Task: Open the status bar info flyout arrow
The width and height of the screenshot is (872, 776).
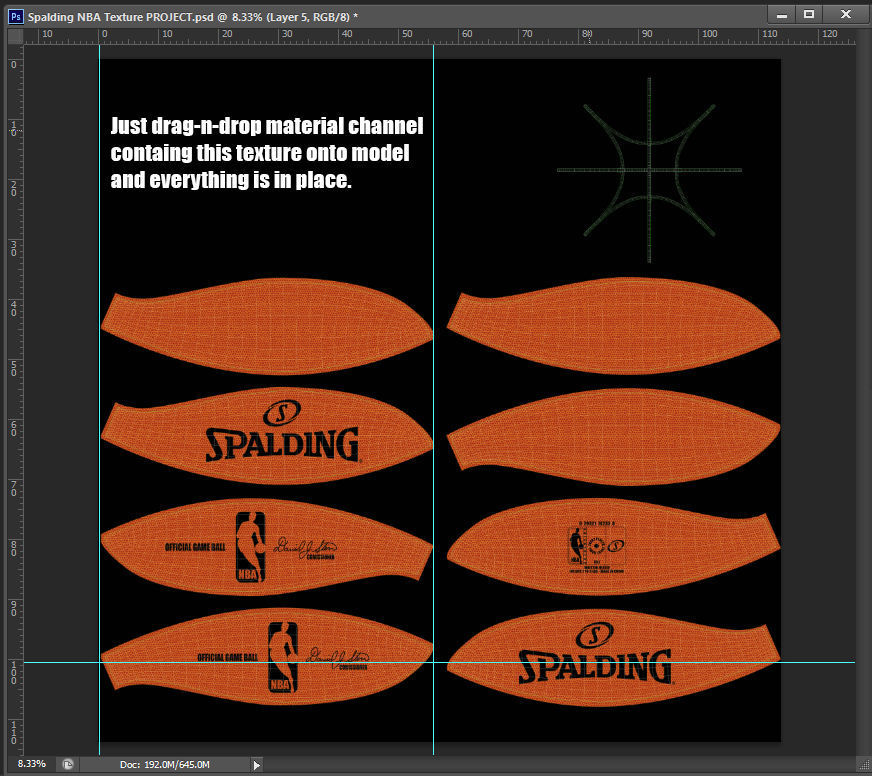Action: [x=257, y=765]
